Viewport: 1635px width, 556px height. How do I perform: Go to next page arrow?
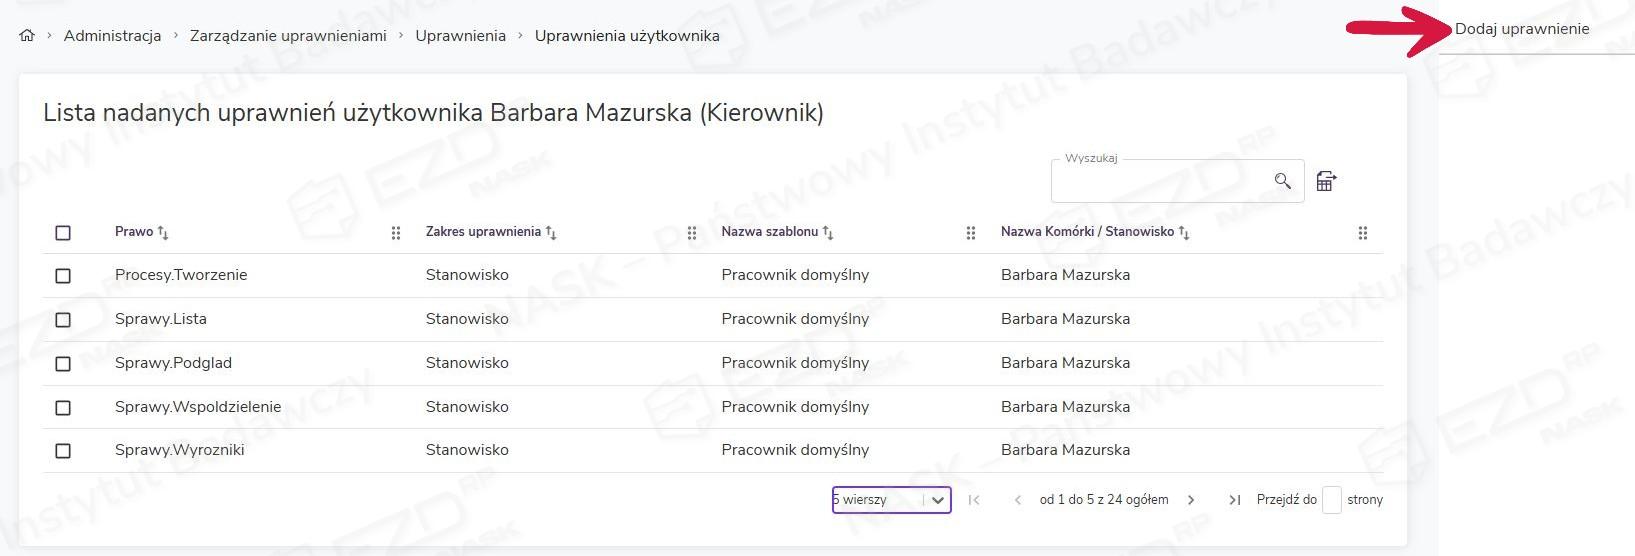[1191, 500]
